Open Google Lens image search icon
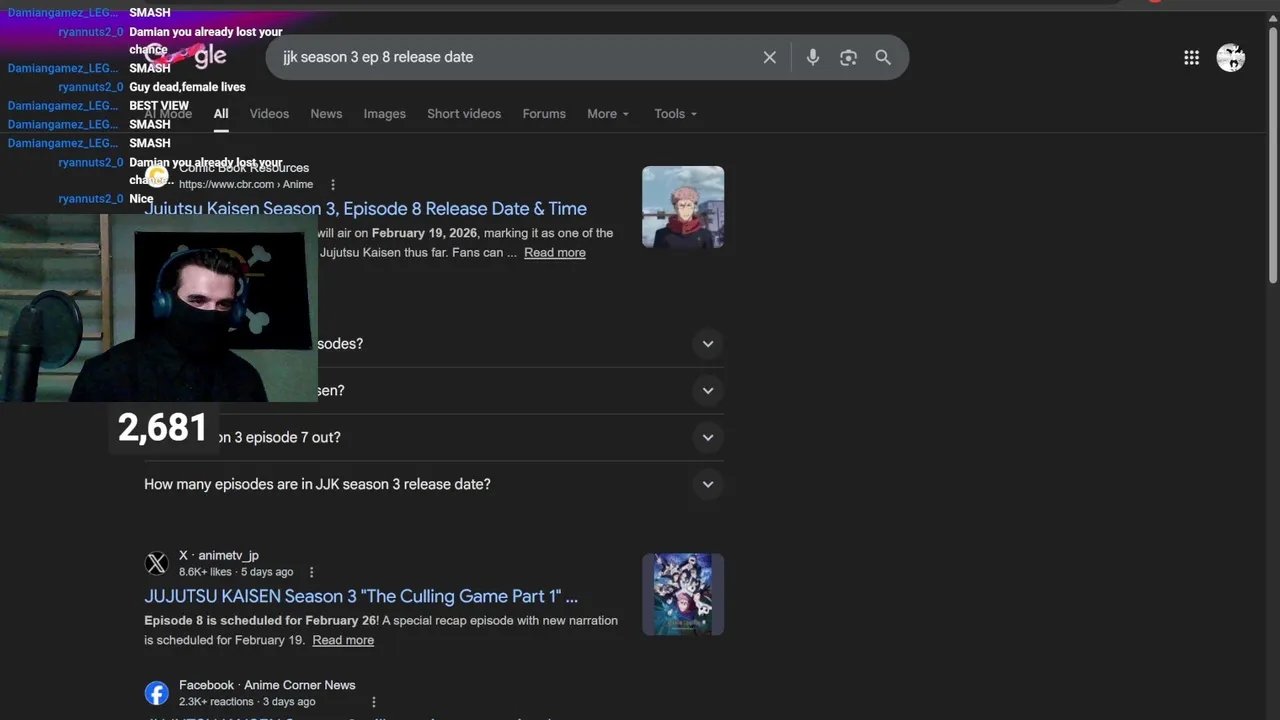1280x720 pixels. coord(848,57)
